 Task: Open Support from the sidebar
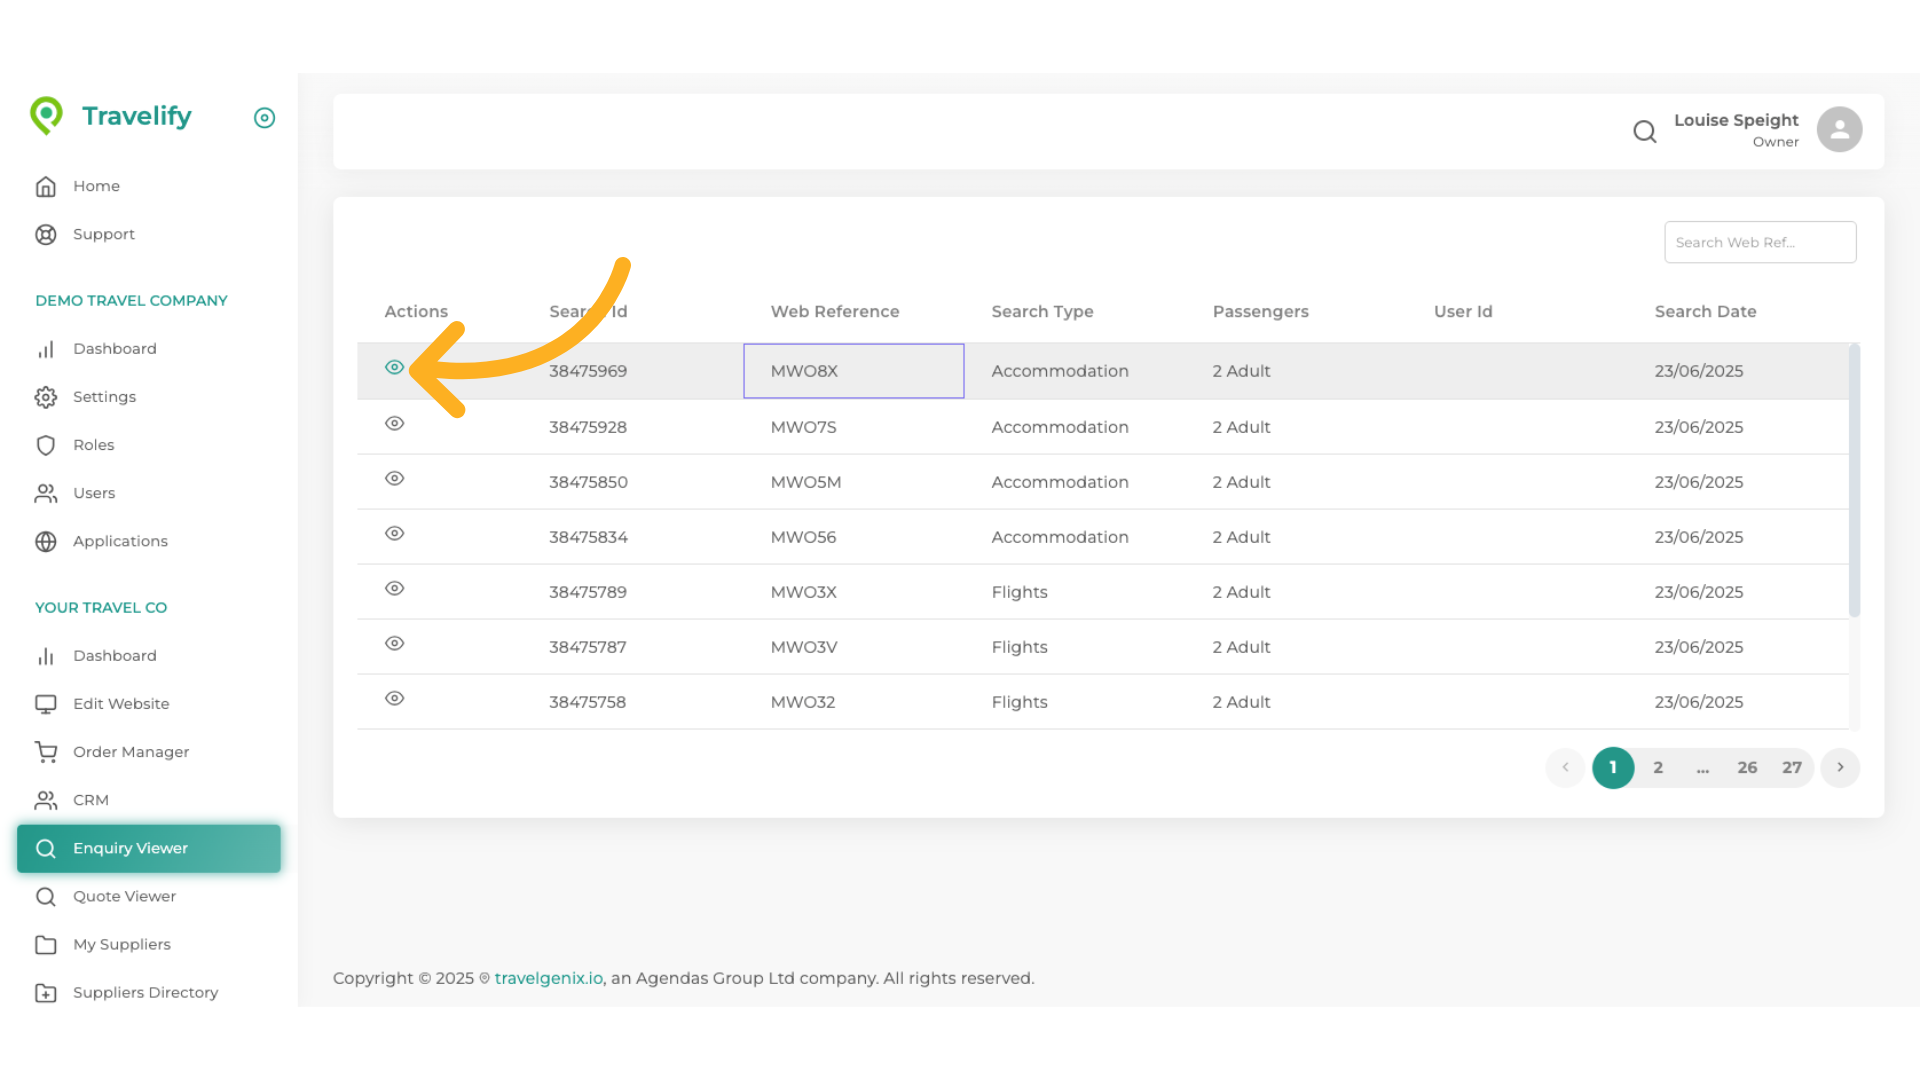coord(103,234)
